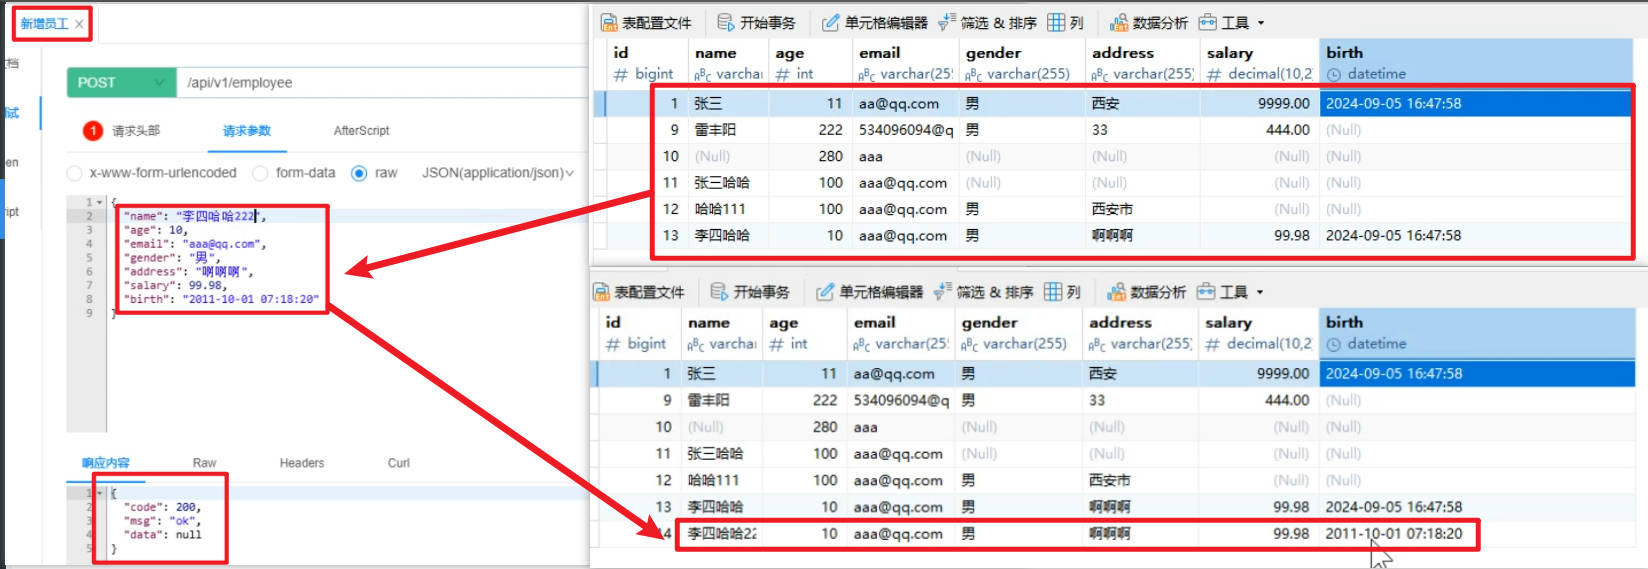The image size is (1648, 569).
Task: Select 李四哈哈 name cell in upper table's row 13
Action: pyautogui.click(x=727, y=236)
